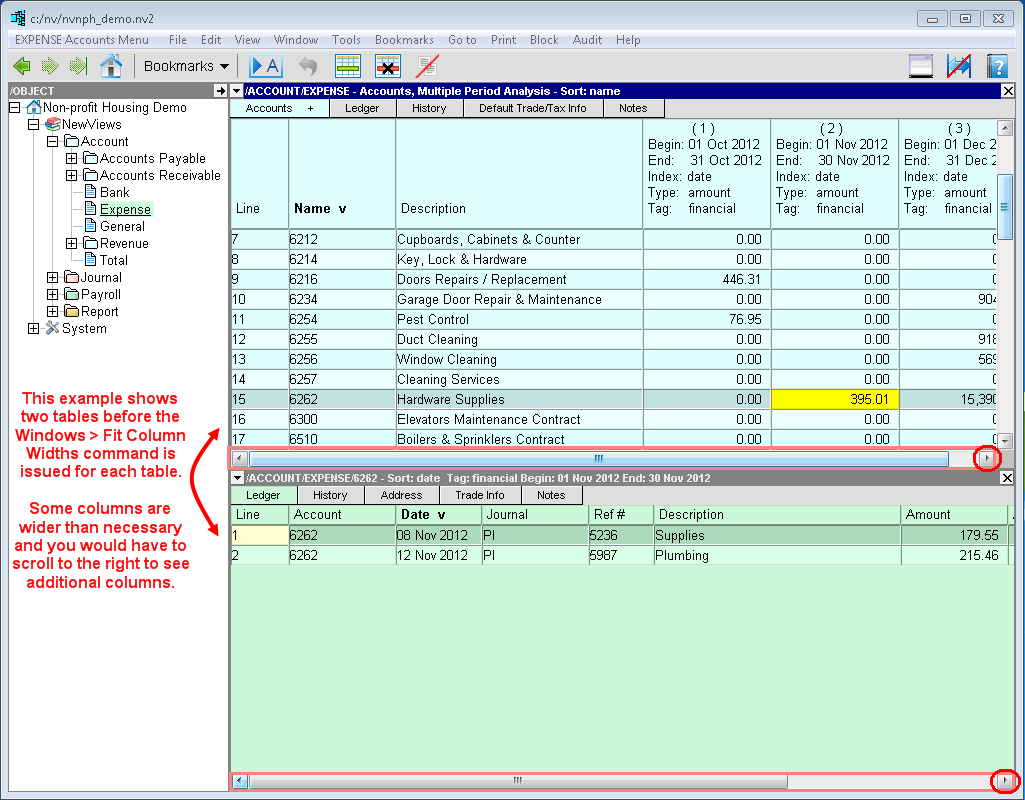Viewport: 1025px width, 800px height.
Task: Click the blue triangle A toolbar icon
Action: tap(265, 66)
